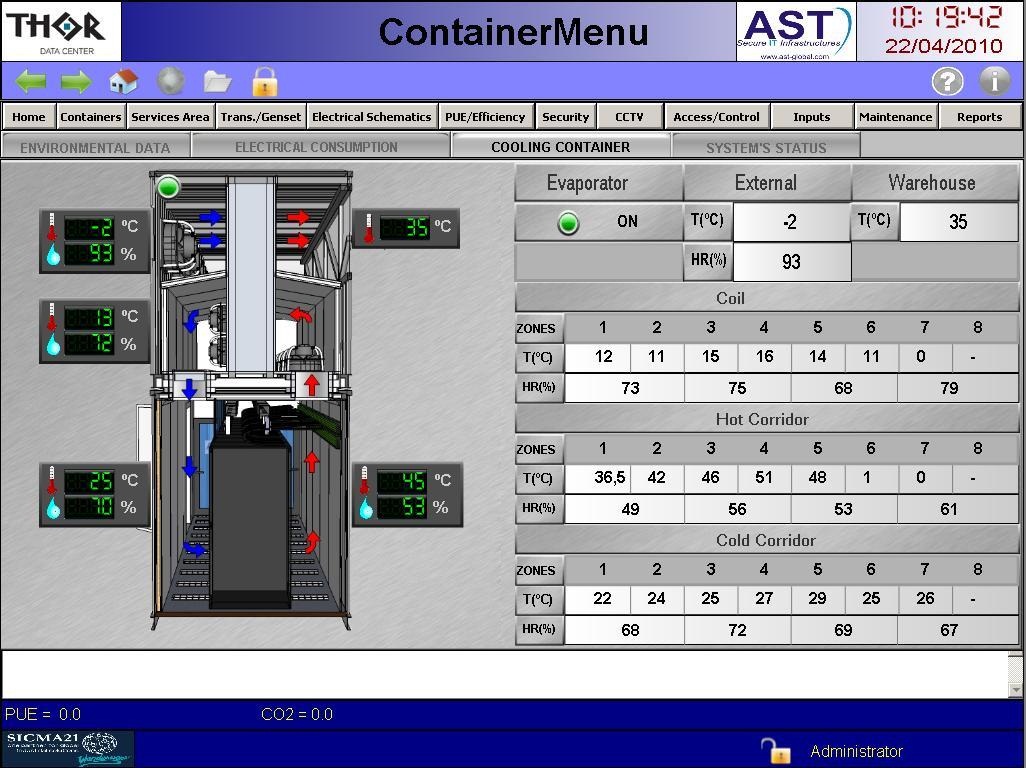Switch to Electrical Consumption tab
The height and width of the screenshot is (768, 1026).
click(x=316, y=147)
